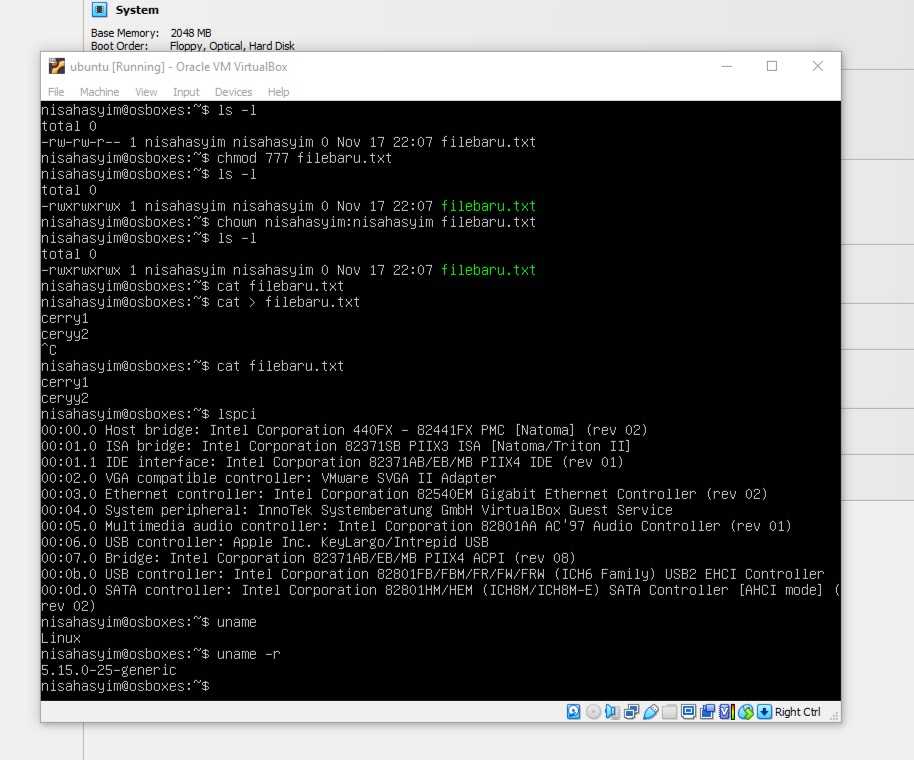Open the Input menu
The width and height of the screenshot is (914, 760).
coord(186,92)
